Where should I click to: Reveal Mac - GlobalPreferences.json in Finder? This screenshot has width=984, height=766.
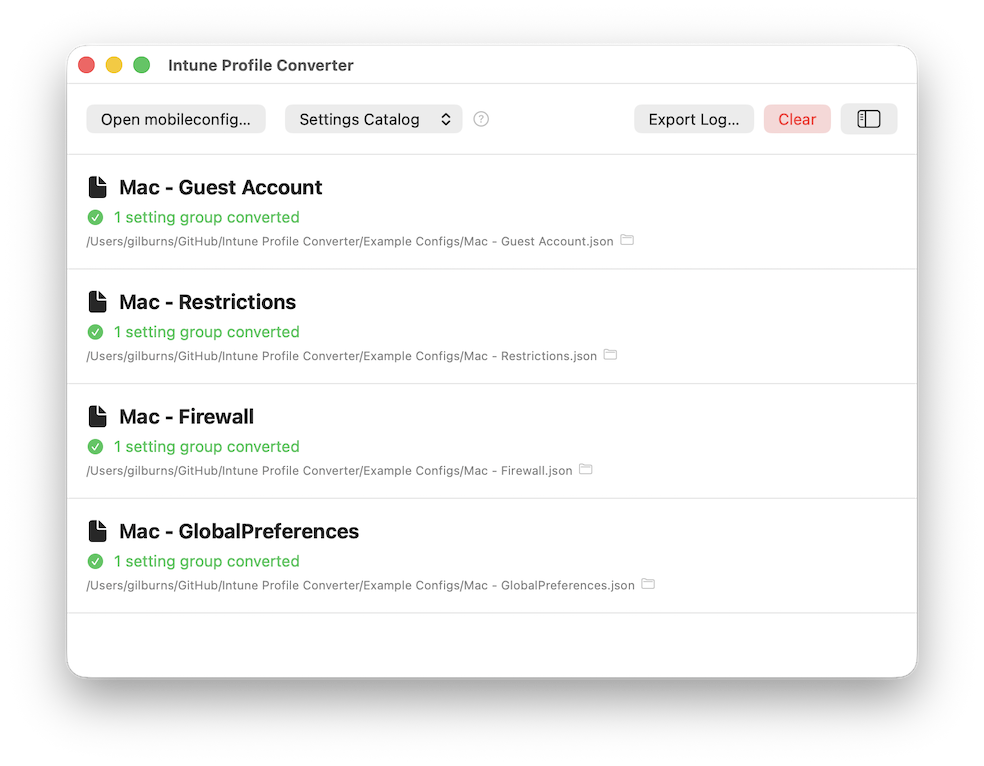(x=648, y=584)
